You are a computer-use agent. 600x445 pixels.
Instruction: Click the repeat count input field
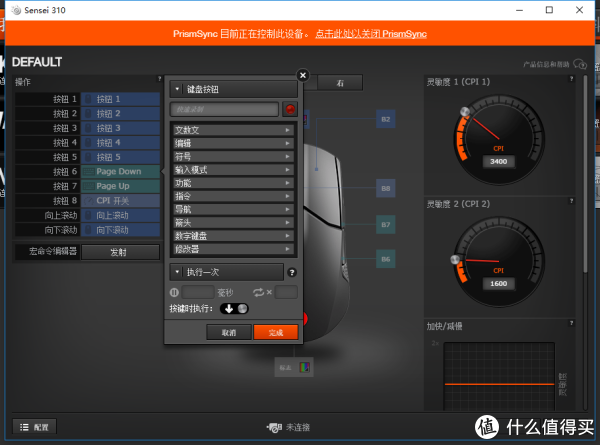(286, 293)
